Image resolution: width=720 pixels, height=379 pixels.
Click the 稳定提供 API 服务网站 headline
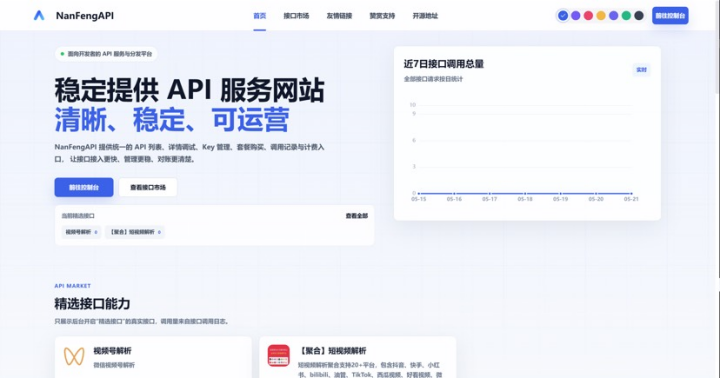coord(190,90)
